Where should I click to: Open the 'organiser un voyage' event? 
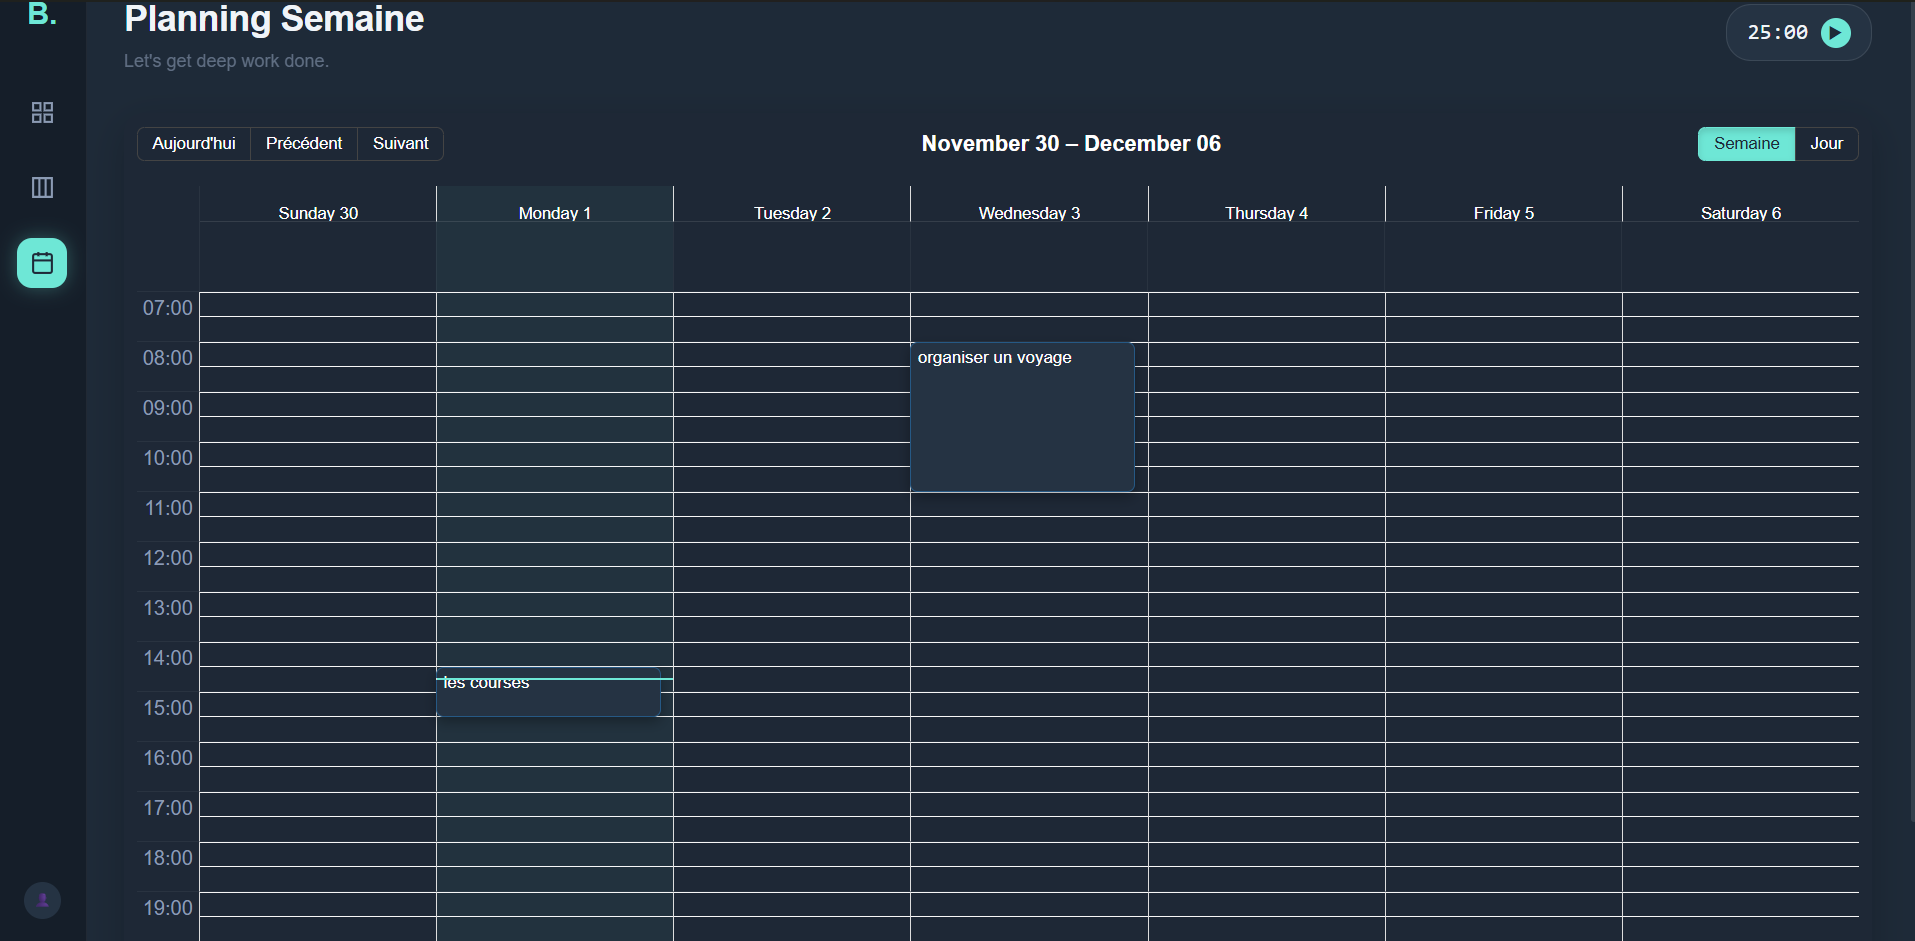[1021, 417]
